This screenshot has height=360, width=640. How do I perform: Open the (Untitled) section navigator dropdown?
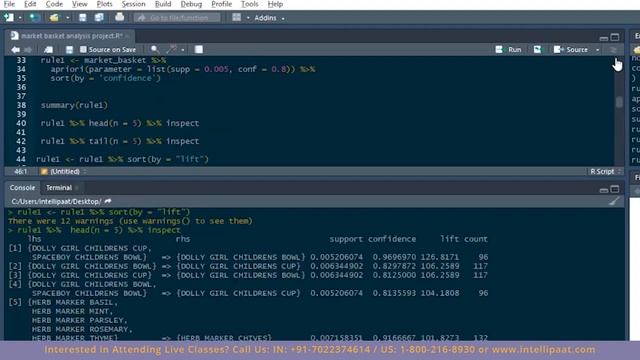[64, 171]
